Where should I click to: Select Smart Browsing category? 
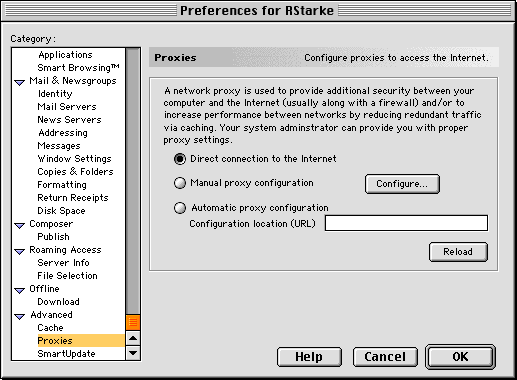[x=78, y=68]
